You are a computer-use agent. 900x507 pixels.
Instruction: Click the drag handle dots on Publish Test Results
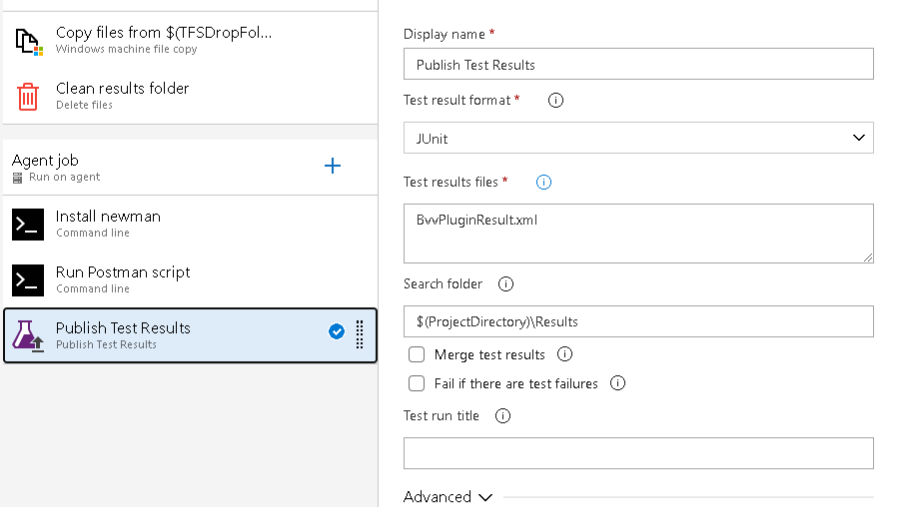click(359, 334)
